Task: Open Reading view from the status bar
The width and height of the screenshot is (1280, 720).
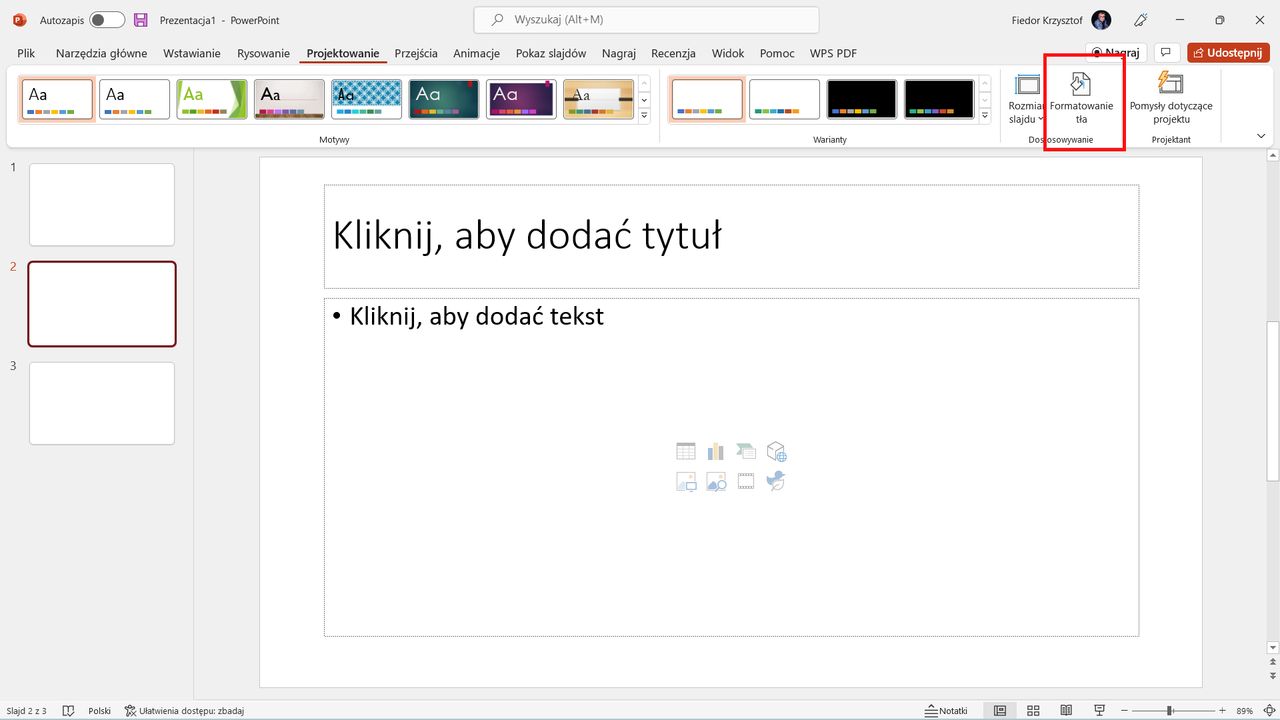Action: 1066,710
